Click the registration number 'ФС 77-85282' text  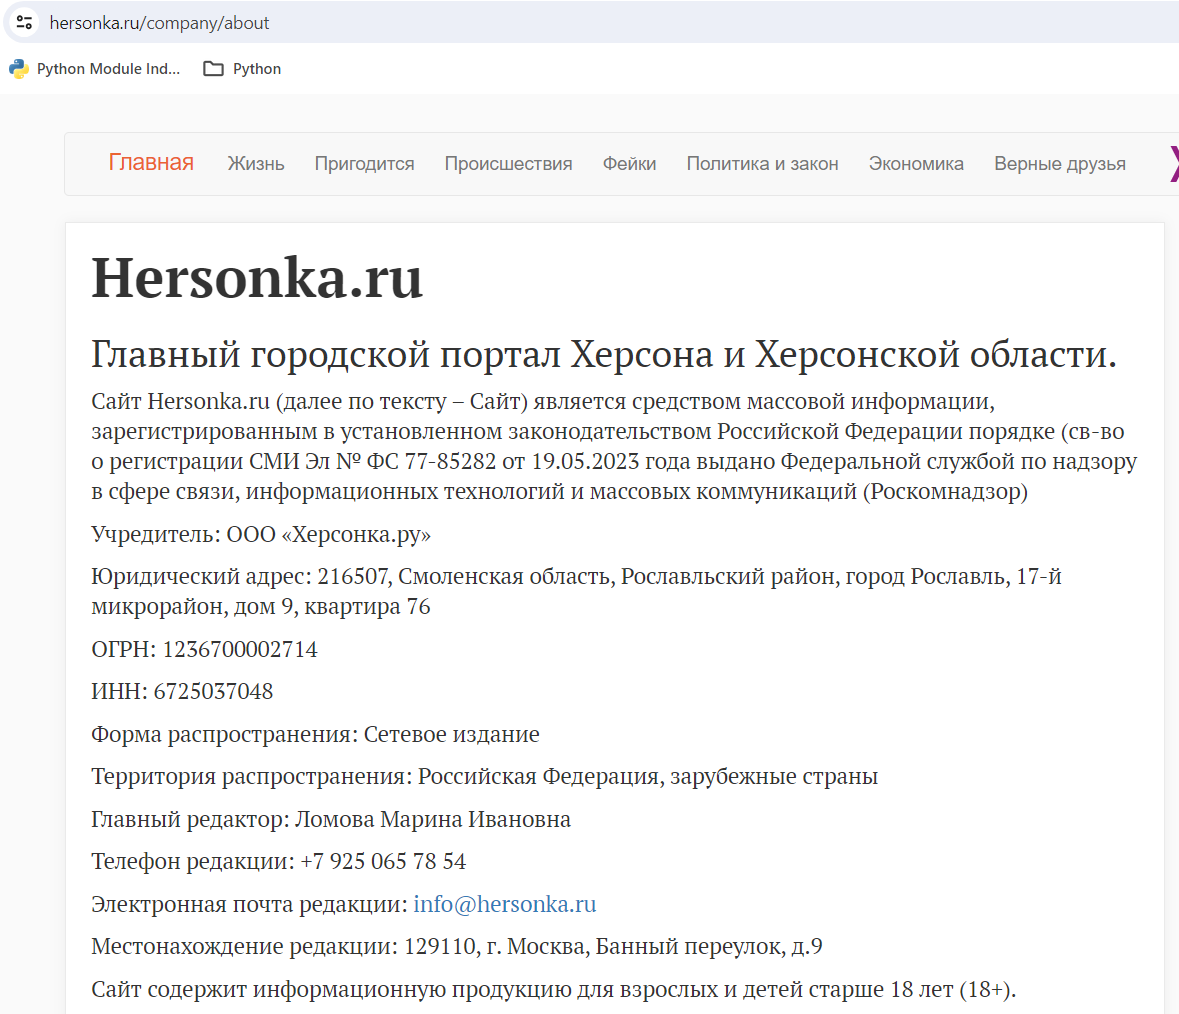click(x=431, y=462)
